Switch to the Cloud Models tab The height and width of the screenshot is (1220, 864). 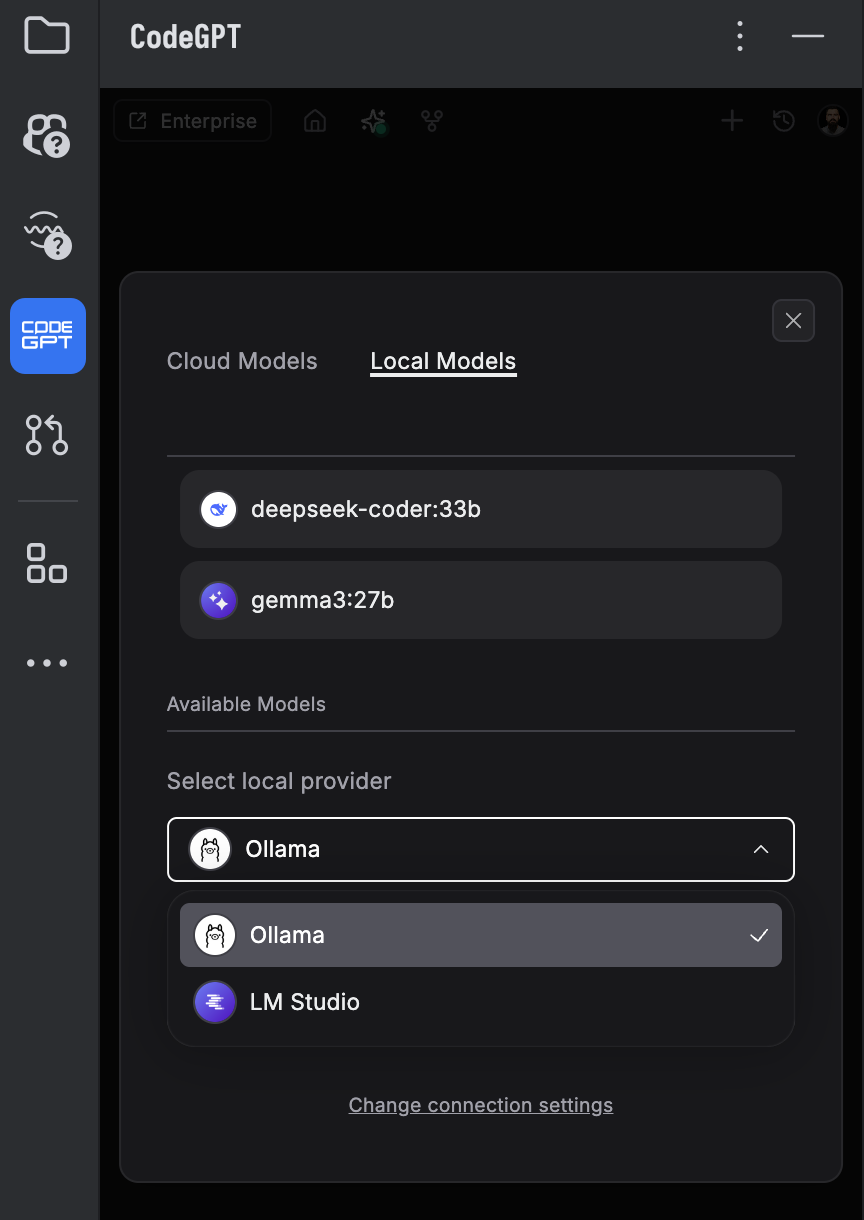[x=242, y=361]
